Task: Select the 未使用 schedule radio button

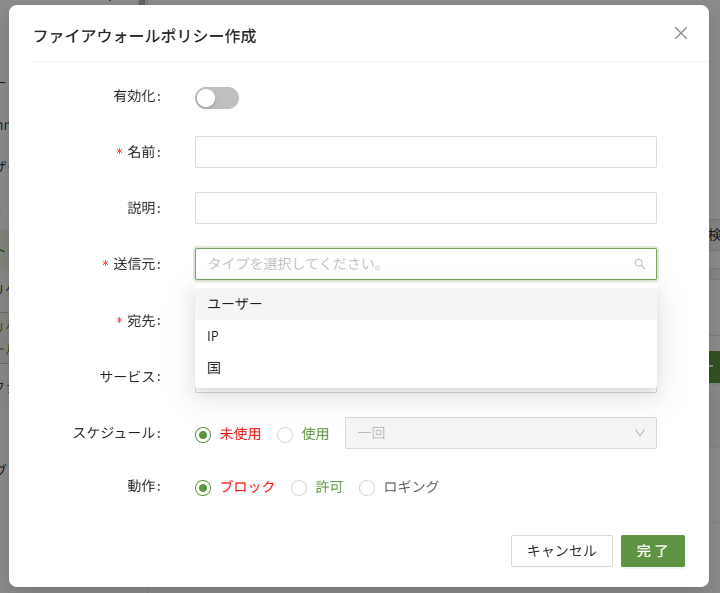Action: [x=203, y=434]
